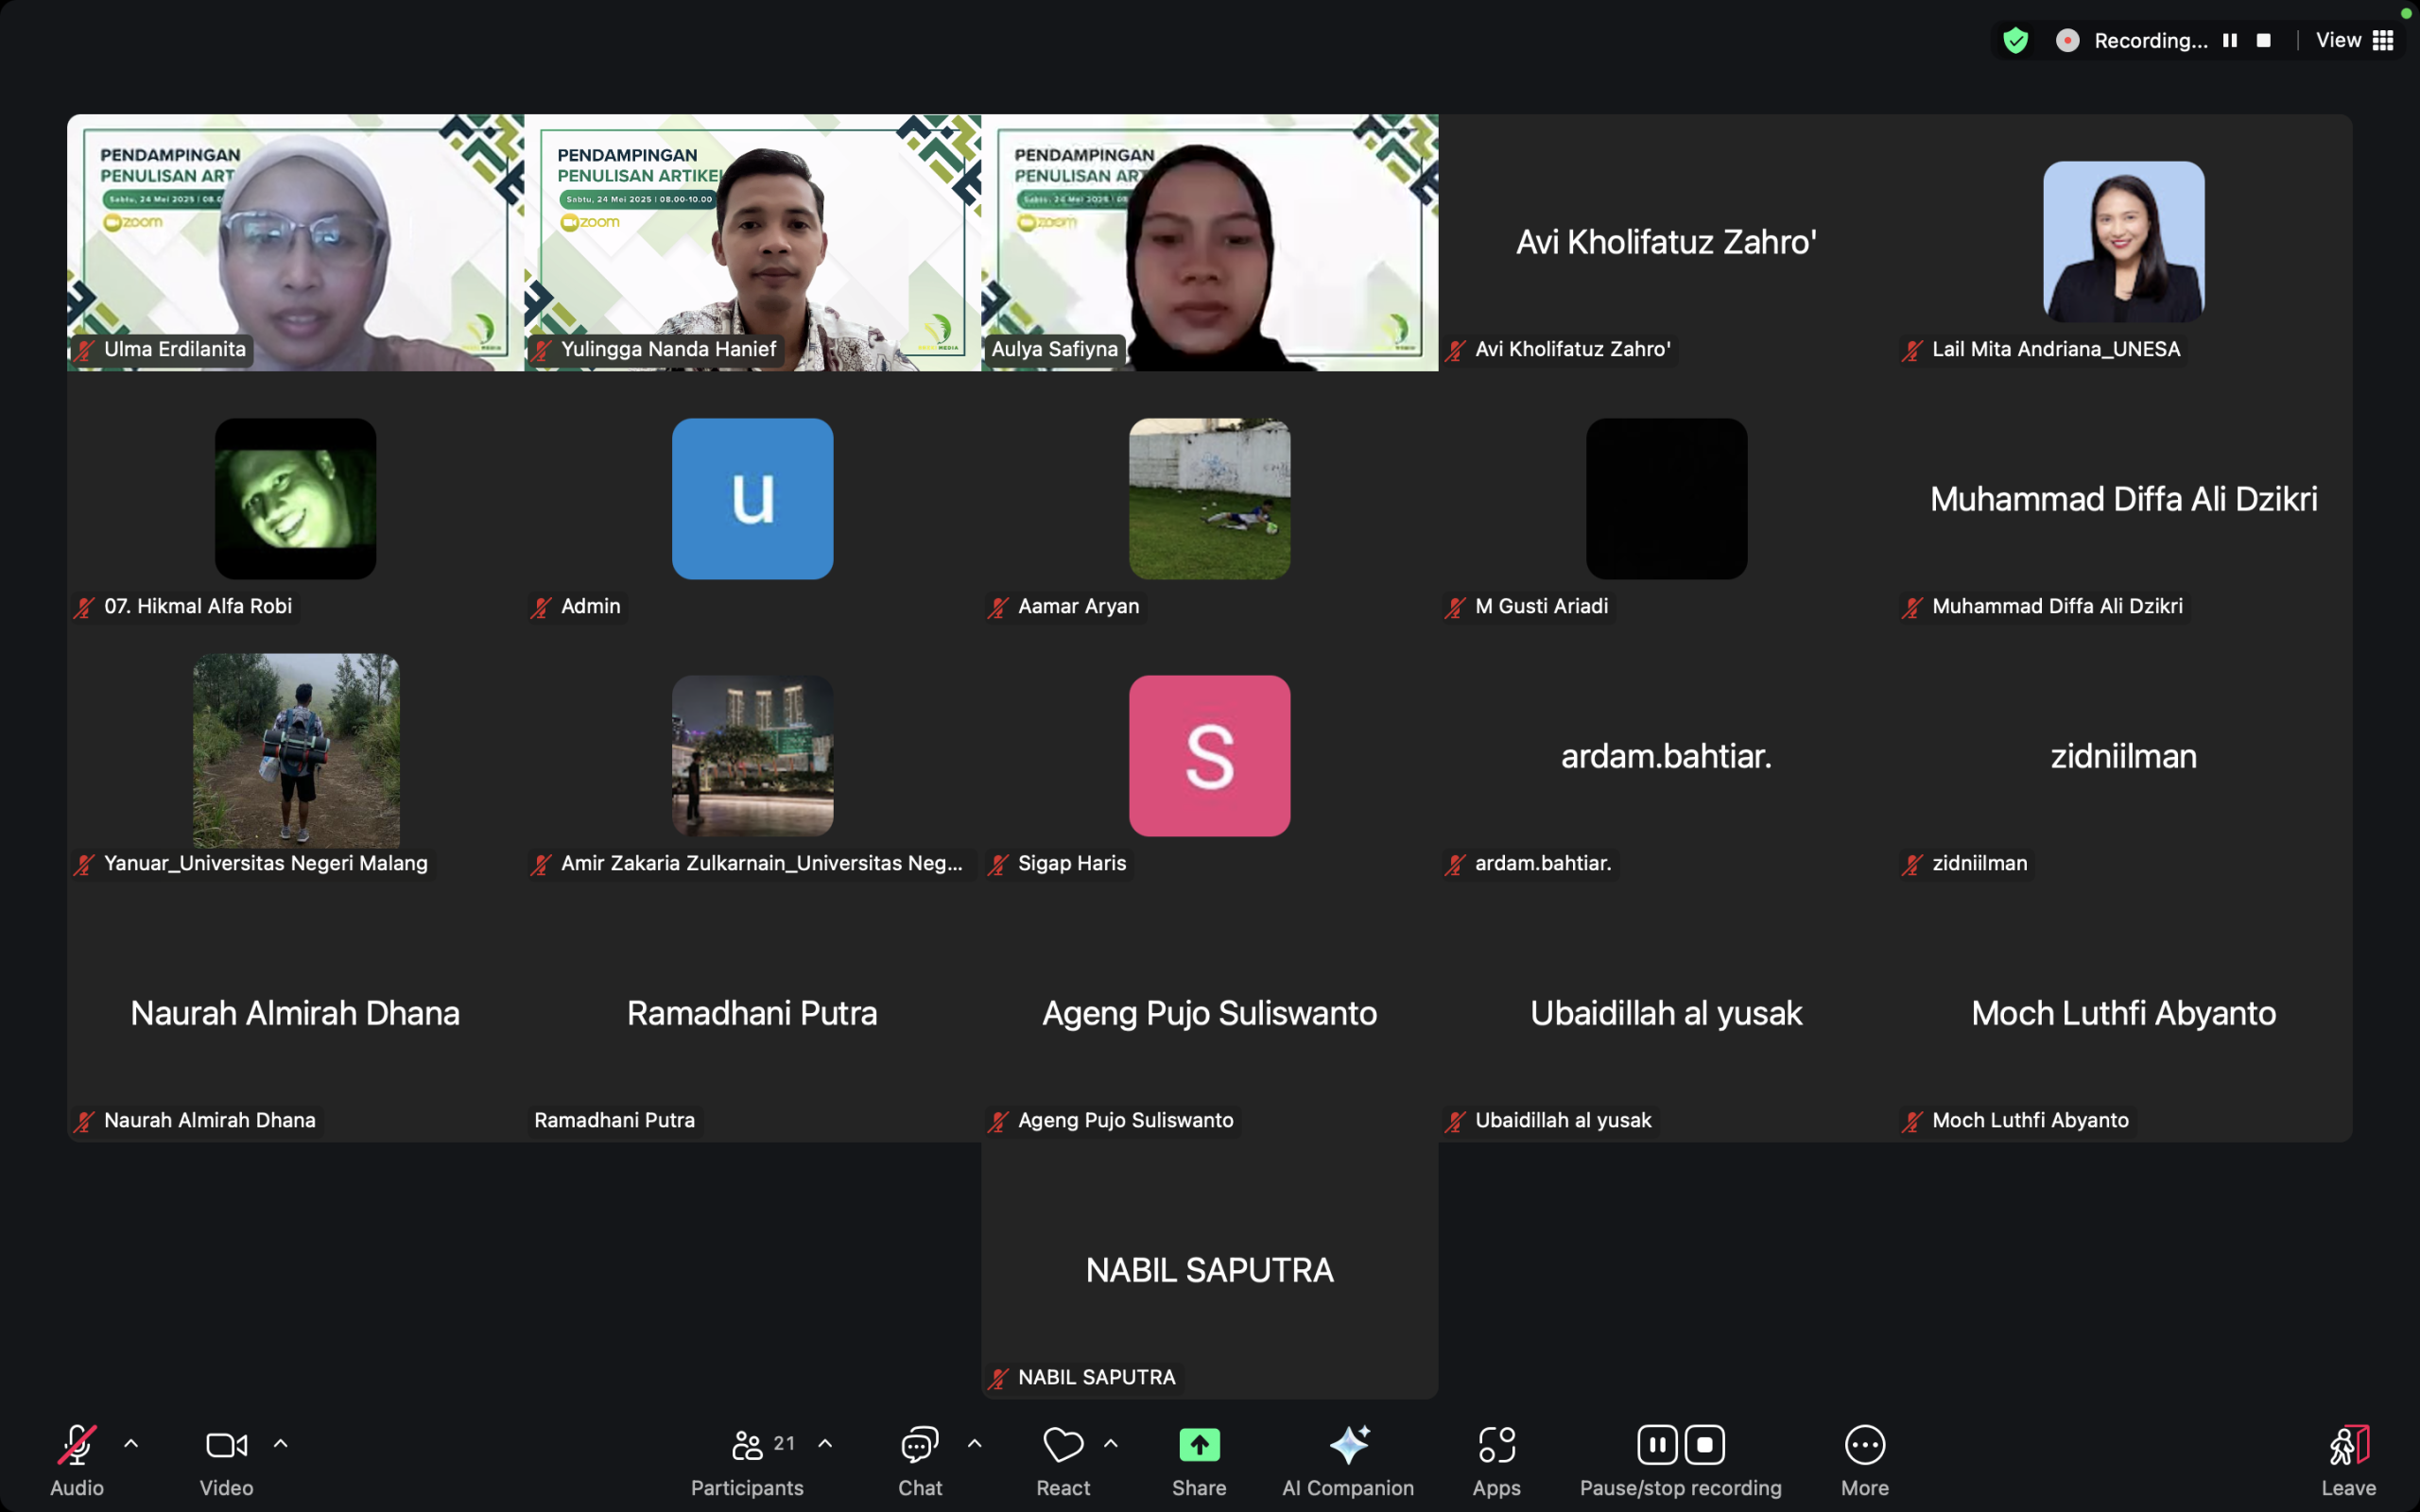Click the Leave meeting icon
Screen dimensions: 2420x1512
pos(2349,1445)
